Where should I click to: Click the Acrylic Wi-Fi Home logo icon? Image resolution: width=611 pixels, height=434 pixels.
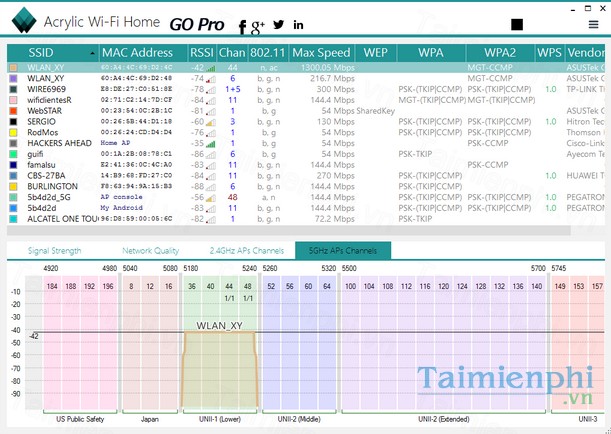(24, 20)
